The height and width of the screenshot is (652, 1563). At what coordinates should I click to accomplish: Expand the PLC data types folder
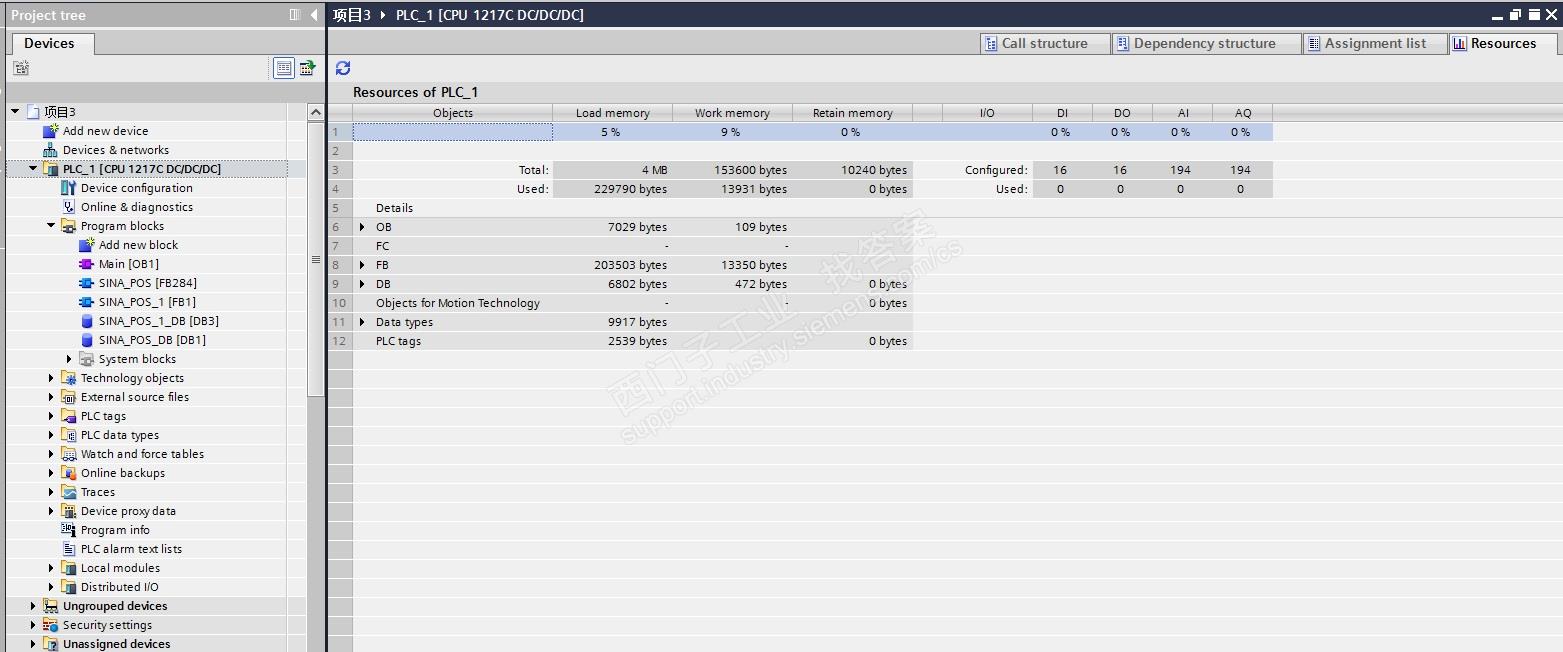(51, 435)
